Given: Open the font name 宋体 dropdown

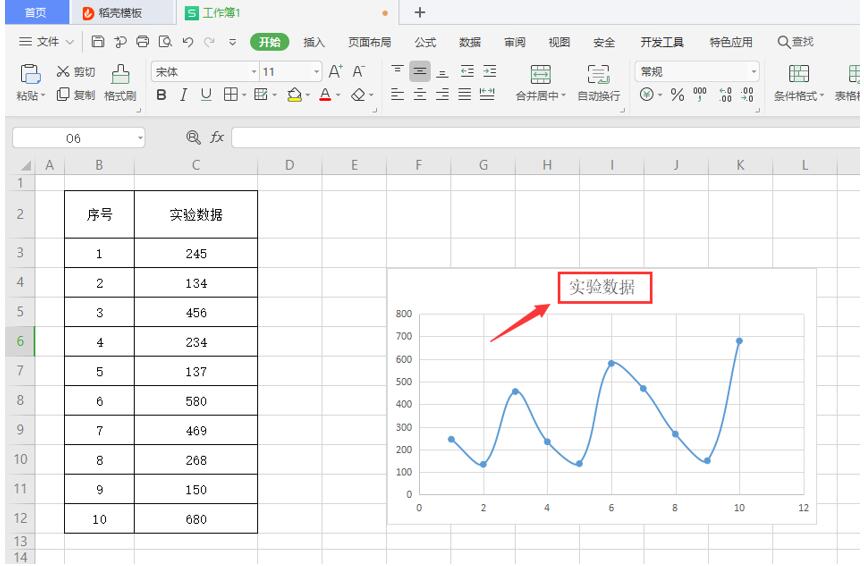Looking at the screenshot, I should 254,72.
